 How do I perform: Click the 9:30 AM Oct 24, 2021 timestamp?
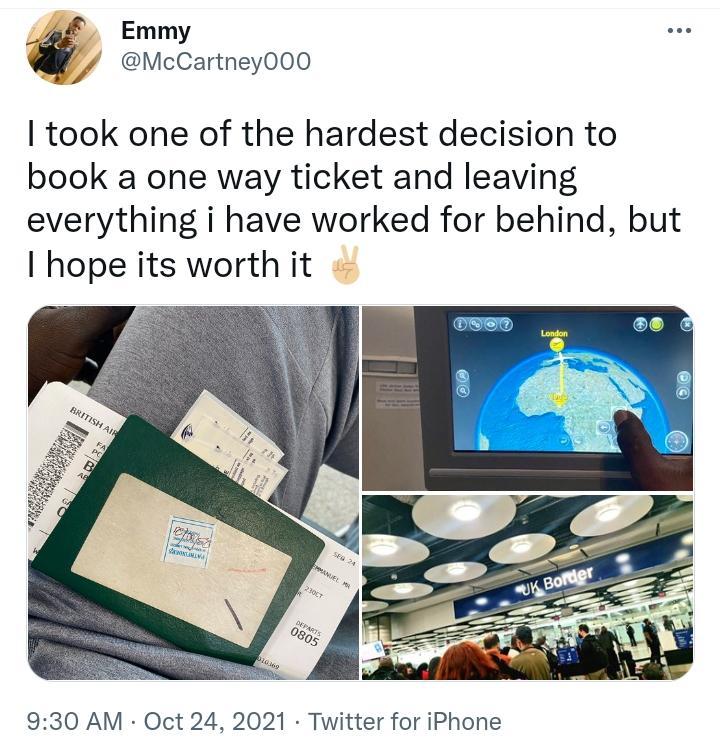click(156, 722)
